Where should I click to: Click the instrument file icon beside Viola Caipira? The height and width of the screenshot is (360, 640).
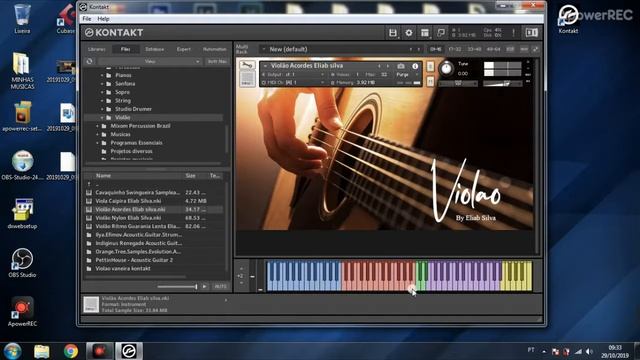pyautogui.click(x=89, y=201)
